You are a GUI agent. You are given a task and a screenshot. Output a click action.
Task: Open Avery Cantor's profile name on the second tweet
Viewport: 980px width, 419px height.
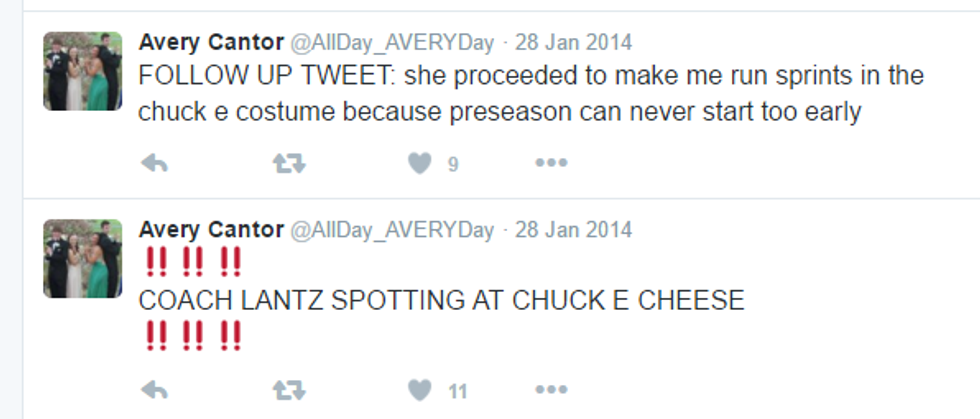211,230
